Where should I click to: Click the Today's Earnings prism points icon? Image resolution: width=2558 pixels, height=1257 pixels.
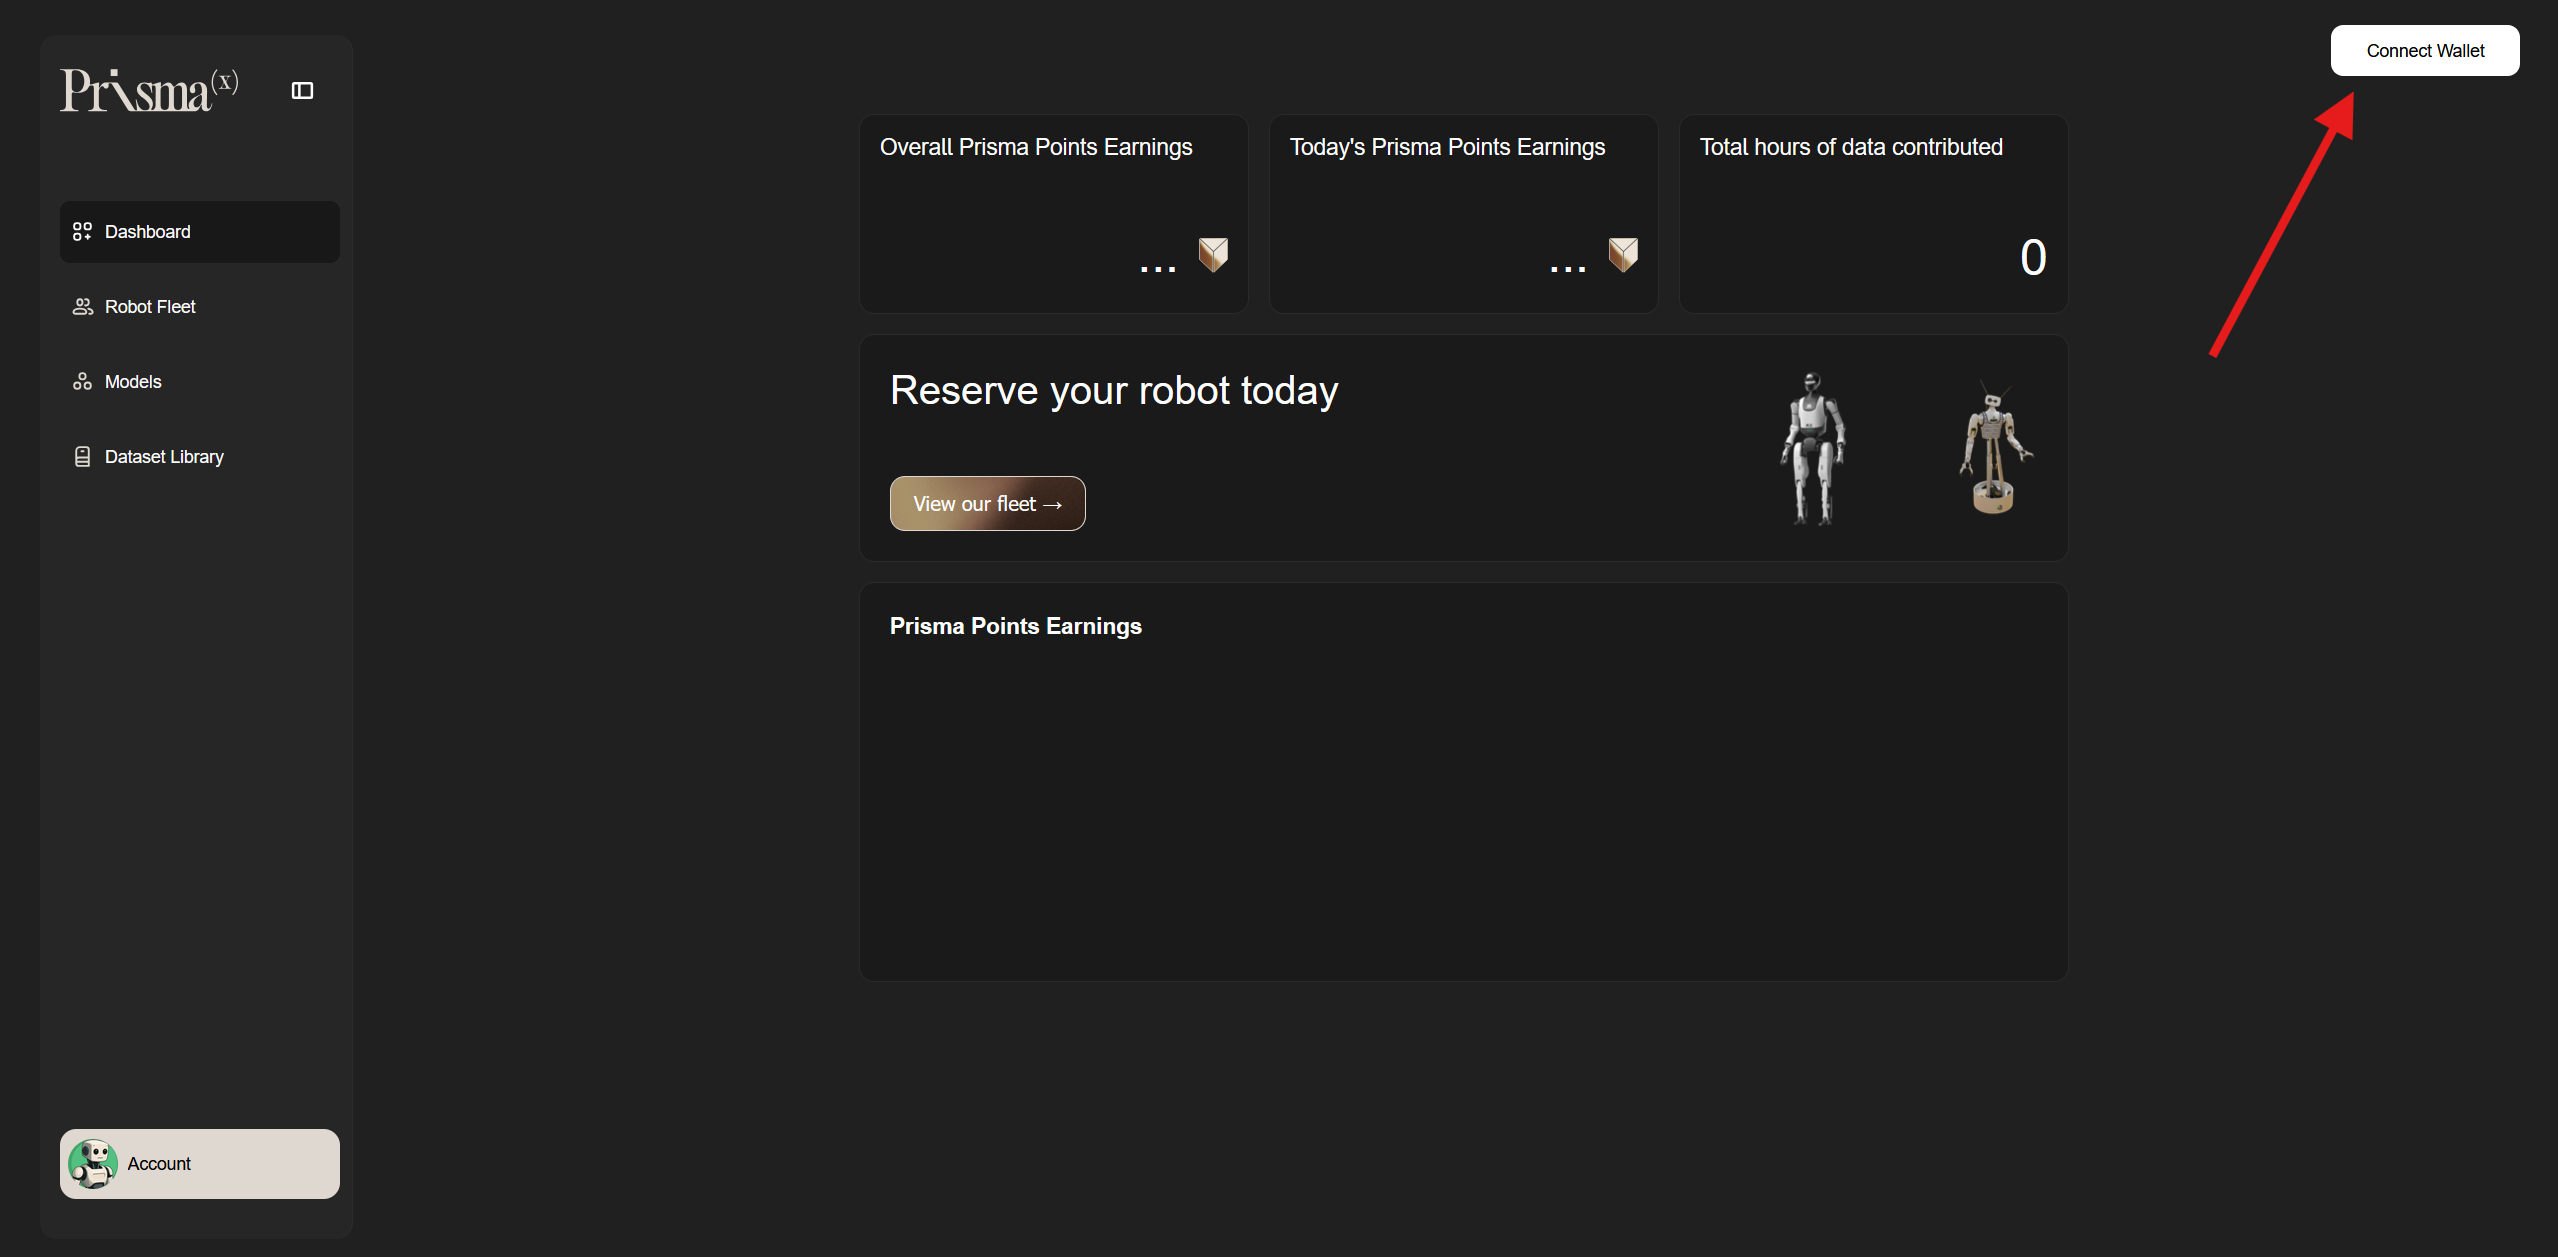point(1623,255)
